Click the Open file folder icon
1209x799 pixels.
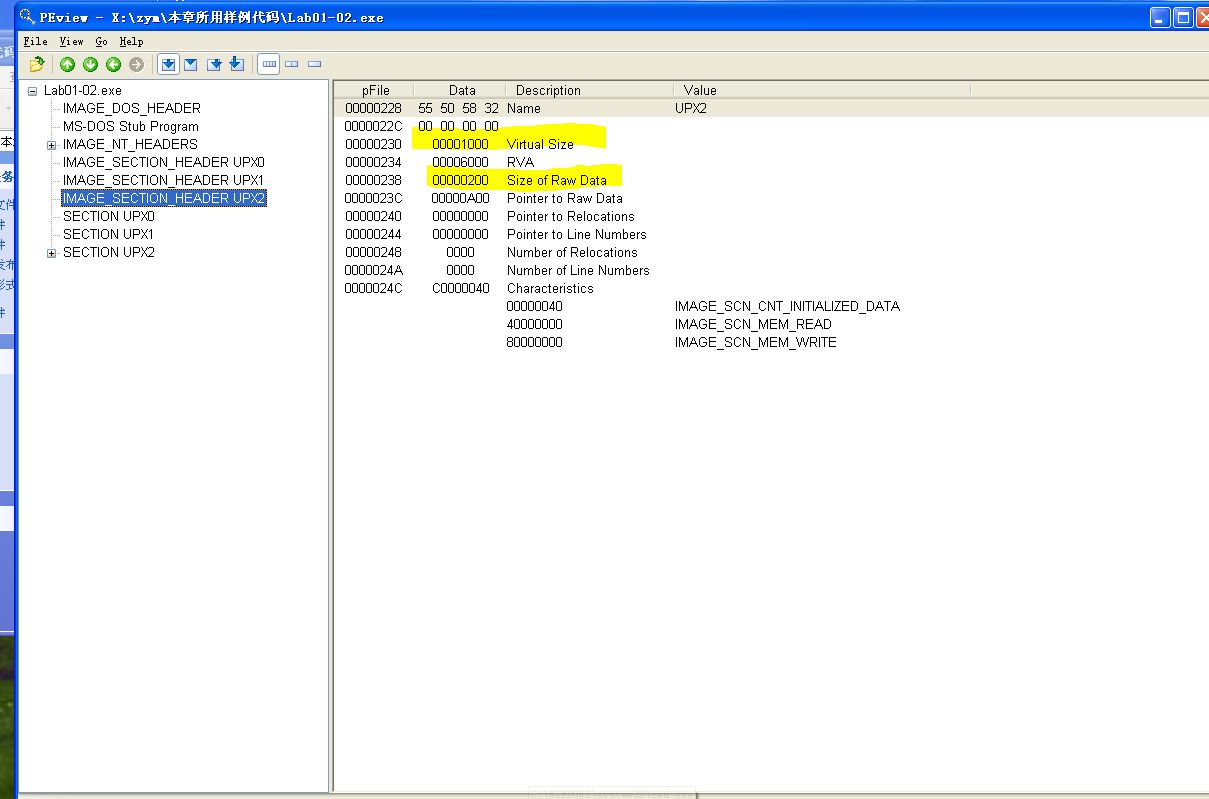point(37,65)
